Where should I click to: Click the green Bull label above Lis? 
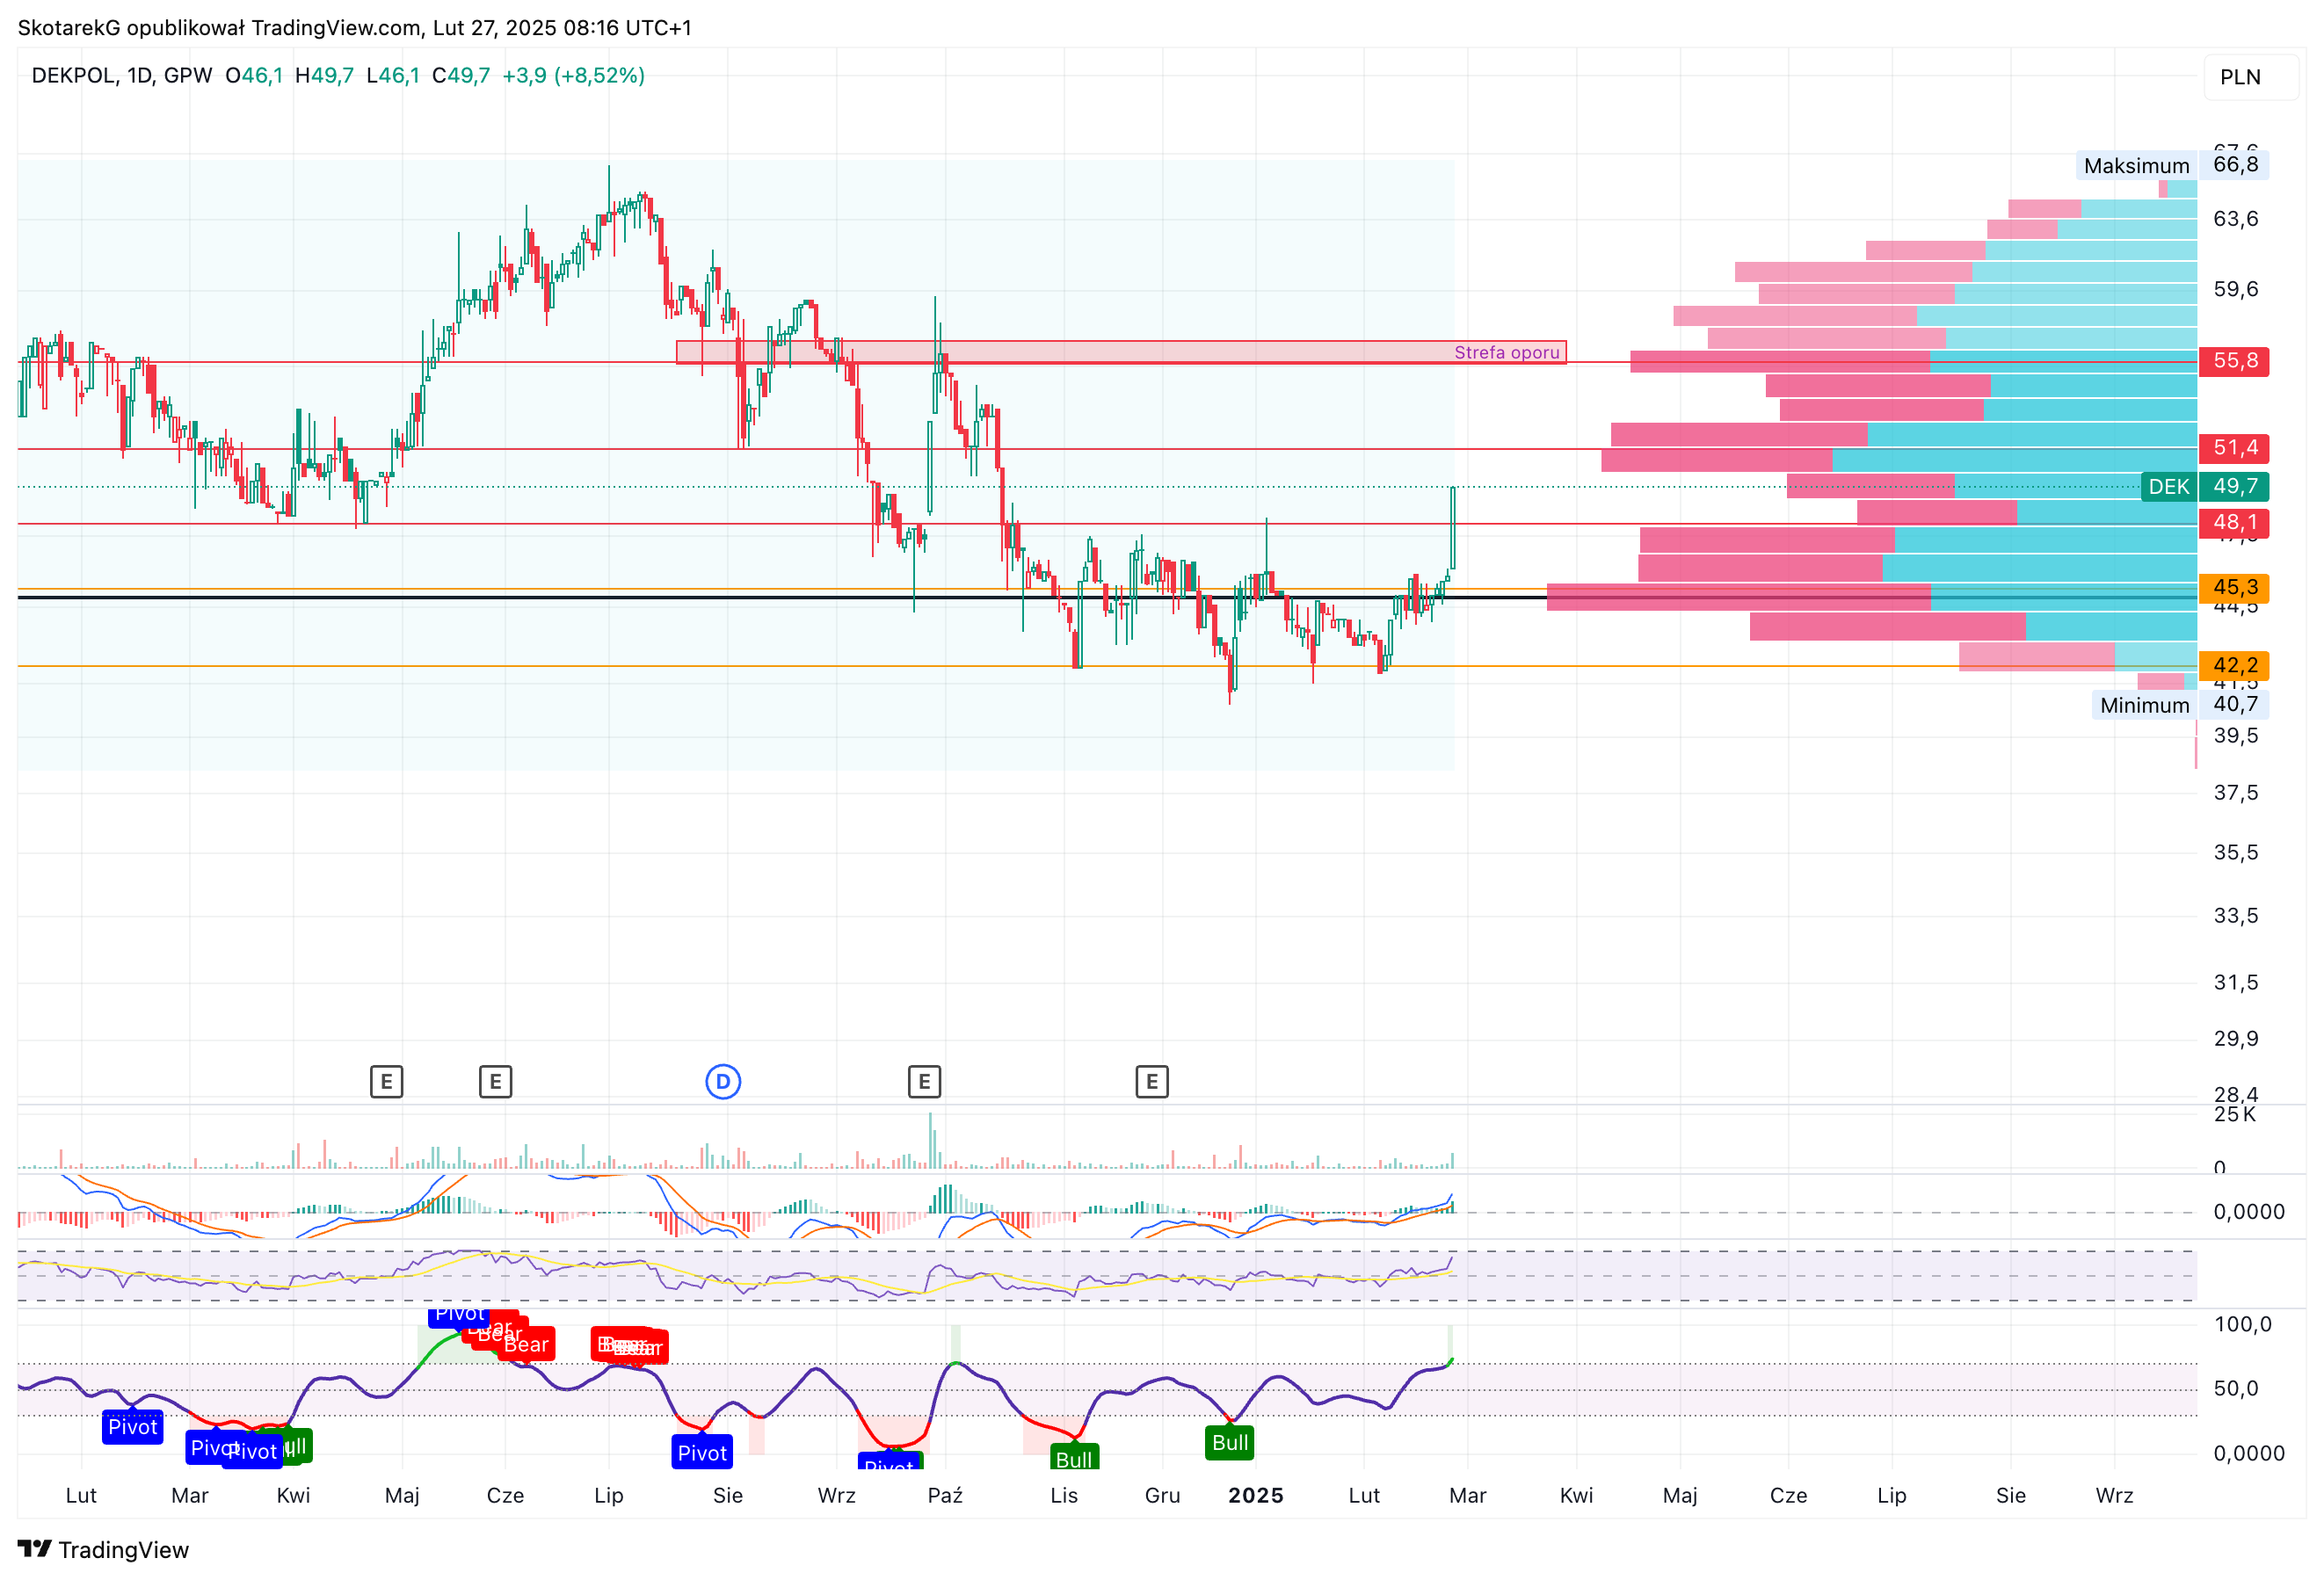pos(1074,1458)
